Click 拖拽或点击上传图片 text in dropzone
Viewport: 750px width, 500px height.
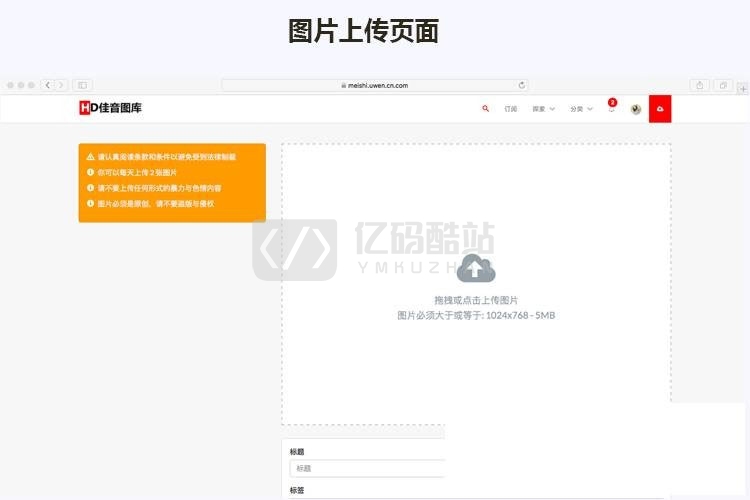click(476, 300)
